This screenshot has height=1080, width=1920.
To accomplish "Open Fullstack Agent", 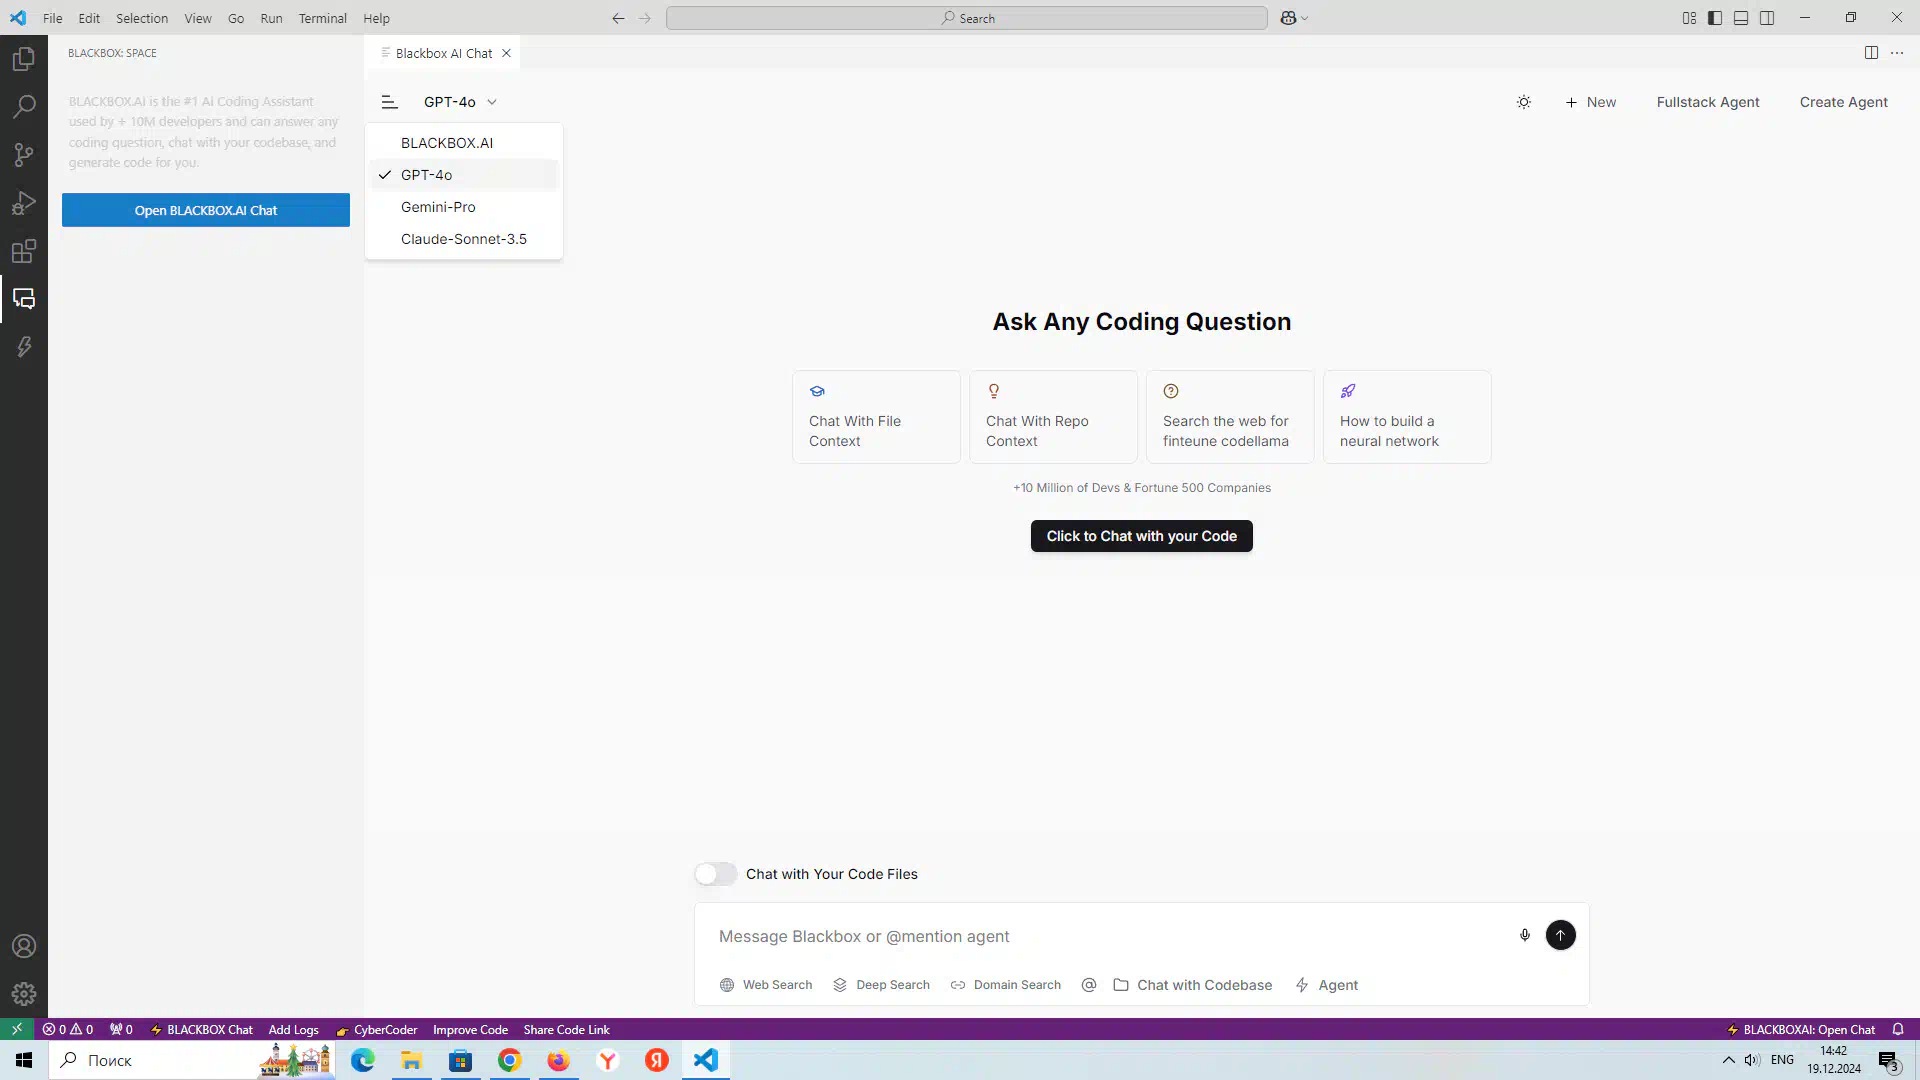I will click(x=1708, y=102).
